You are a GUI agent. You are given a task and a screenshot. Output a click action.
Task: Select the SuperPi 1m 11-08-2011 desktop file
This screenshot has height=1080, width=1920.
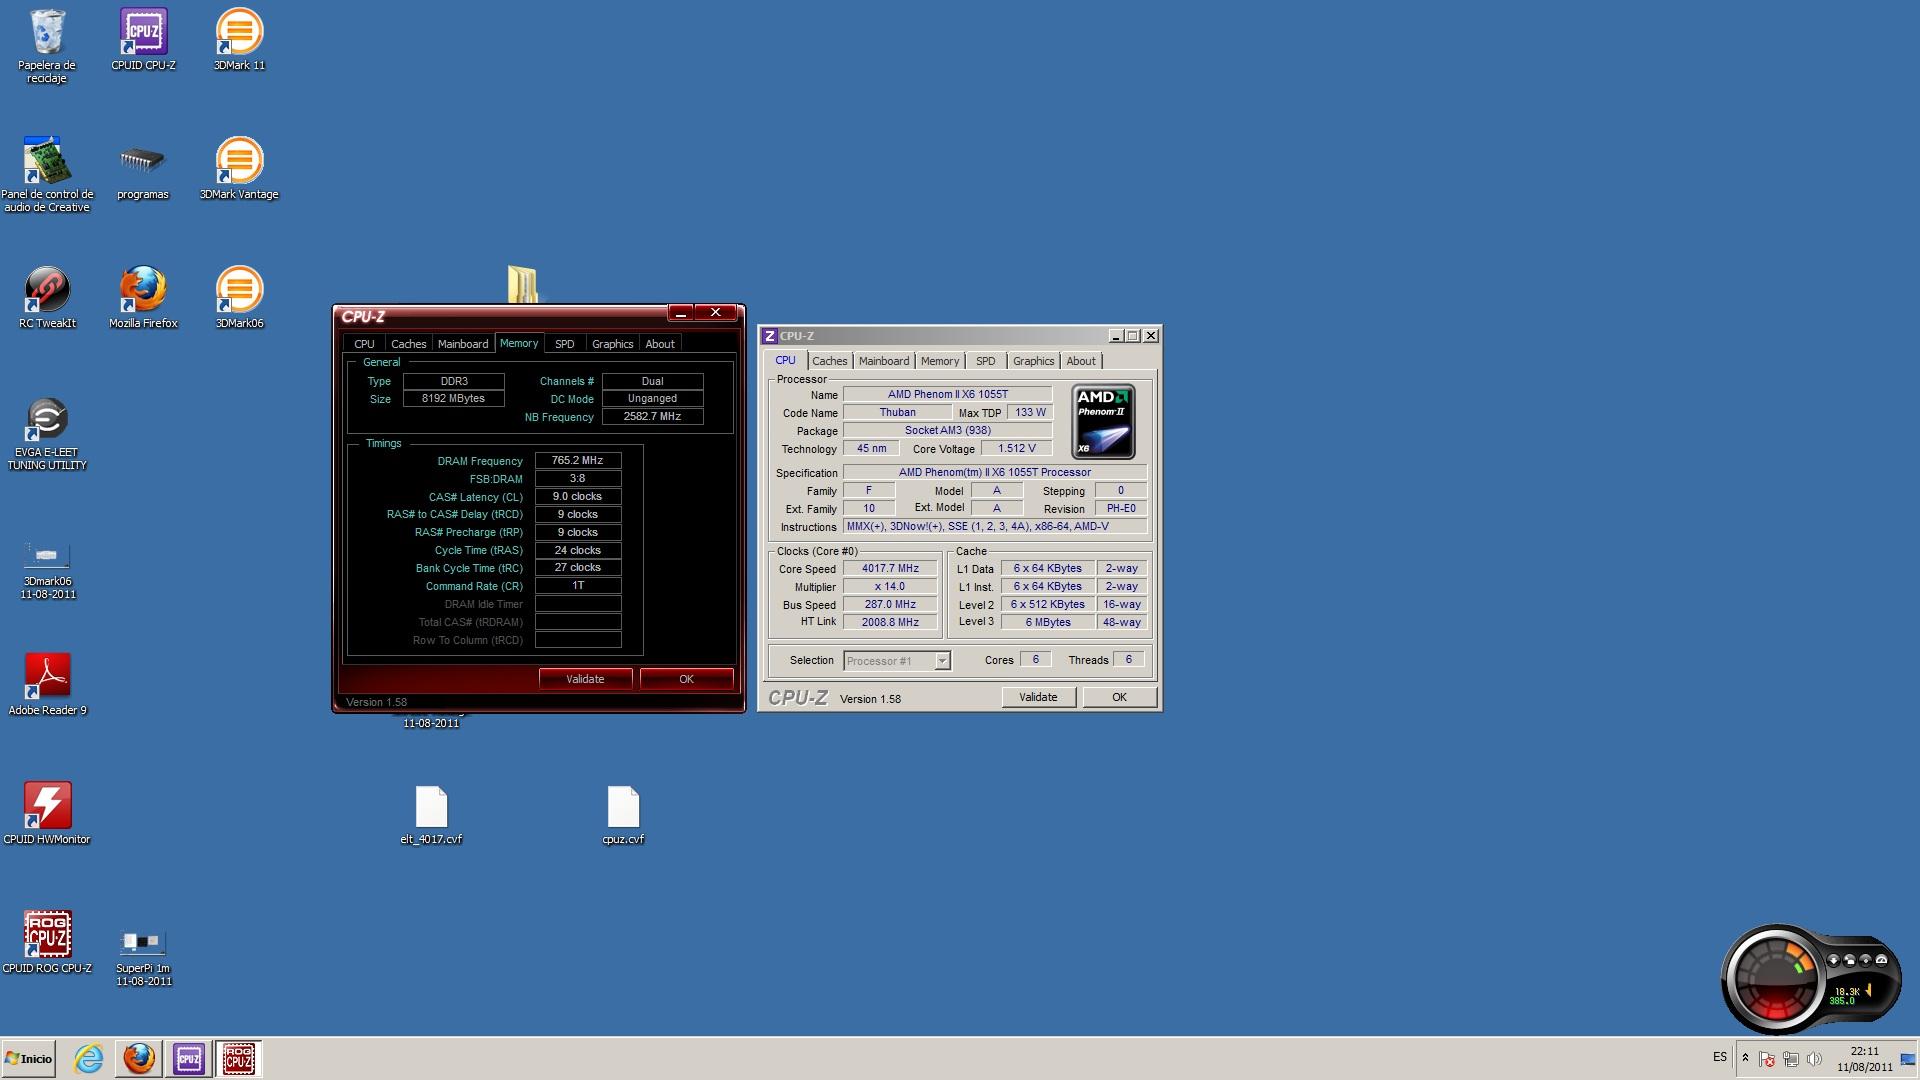pos(143,958)
